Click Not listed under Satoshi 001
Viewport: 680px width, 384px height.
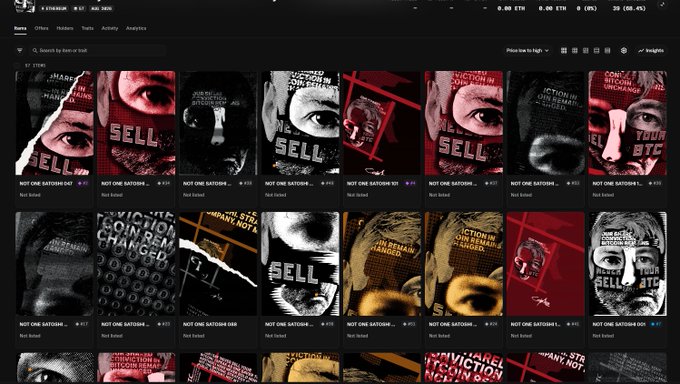(x=603, y=335)
